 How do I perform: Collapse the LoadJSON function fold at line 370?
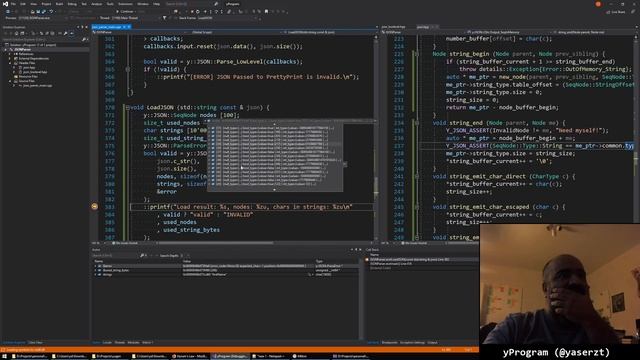click(x=128, y=108)
